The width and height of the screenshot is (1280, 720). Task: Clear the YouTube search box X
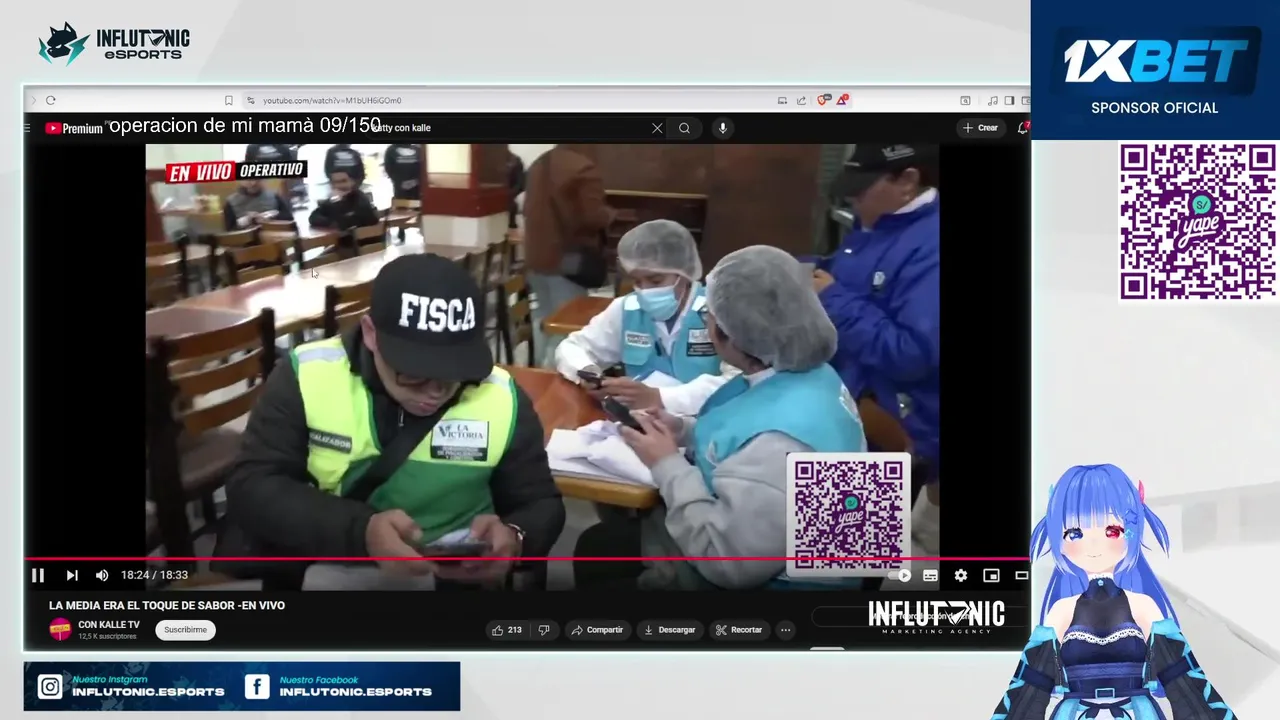pyautogui.click(x=657, y=128)
